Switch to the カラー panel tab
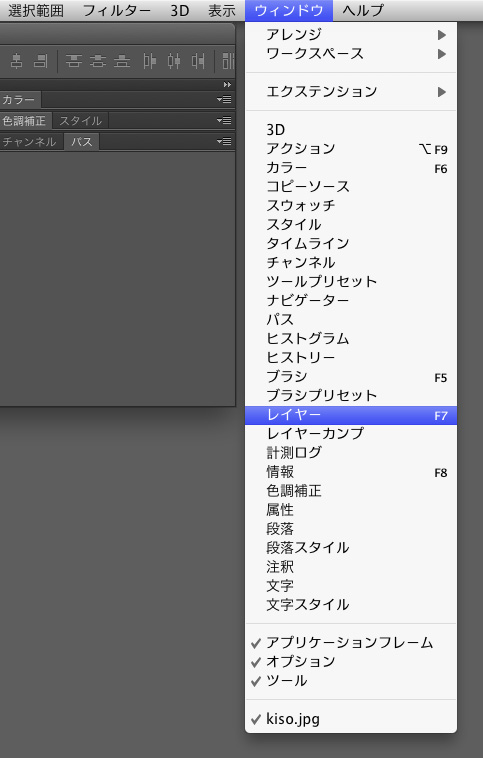 19,100
